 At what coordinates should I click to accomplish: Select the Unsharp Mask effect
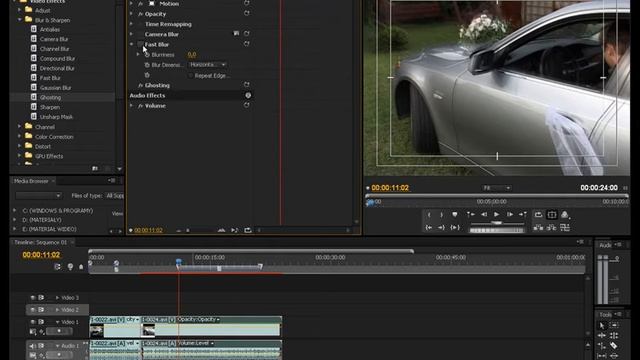coord(56,117)
